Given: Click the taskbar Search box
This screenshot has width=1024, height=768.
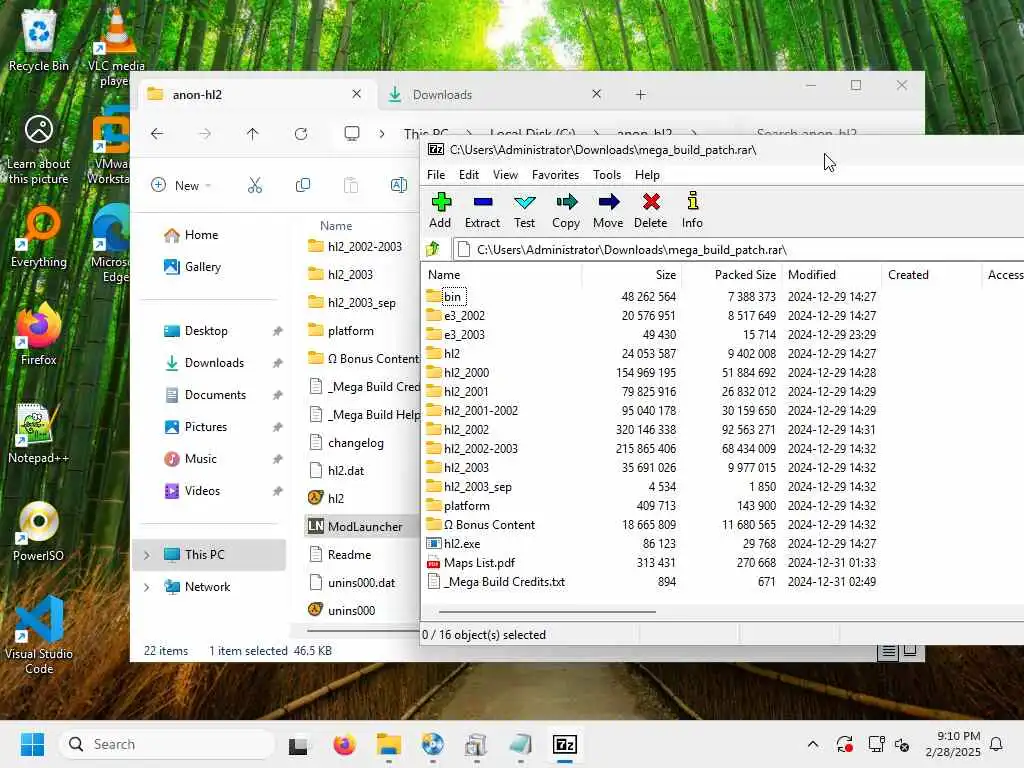Looking at the screenshot, I should pyautogui.click(x=168, y=744).
